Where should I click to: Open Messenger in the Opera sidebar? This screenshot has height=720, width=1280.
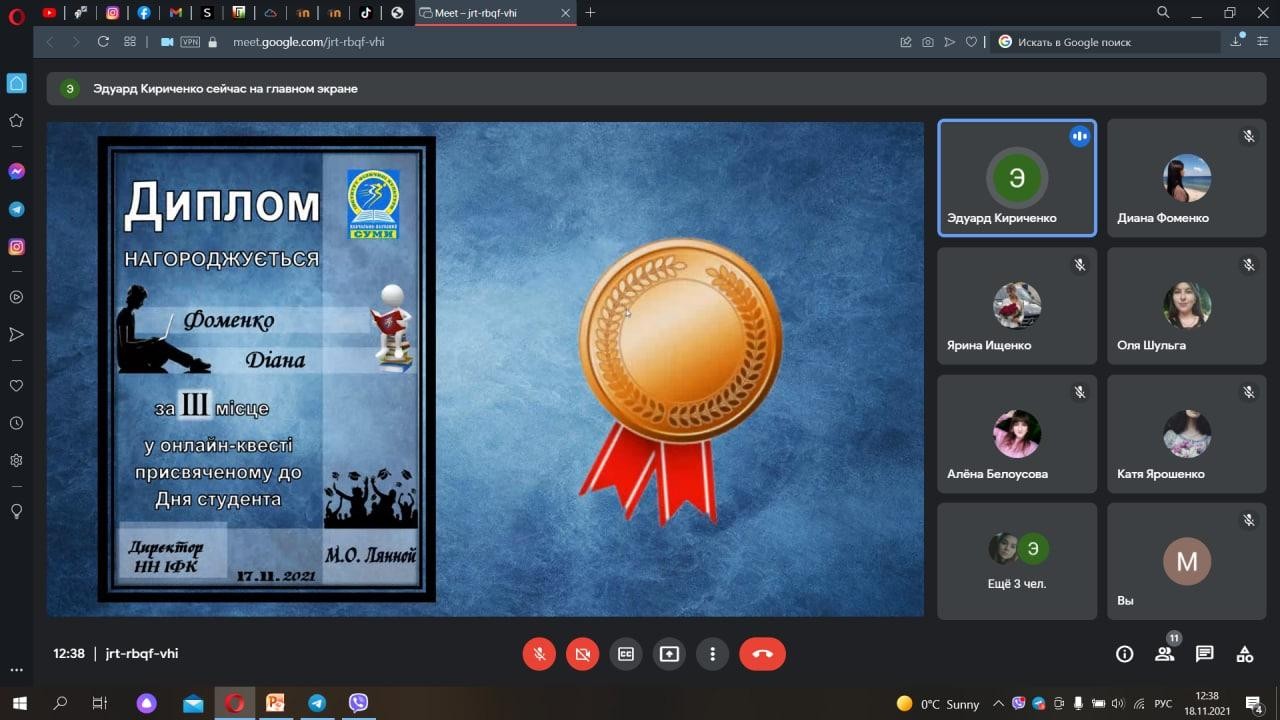point(16,172)
